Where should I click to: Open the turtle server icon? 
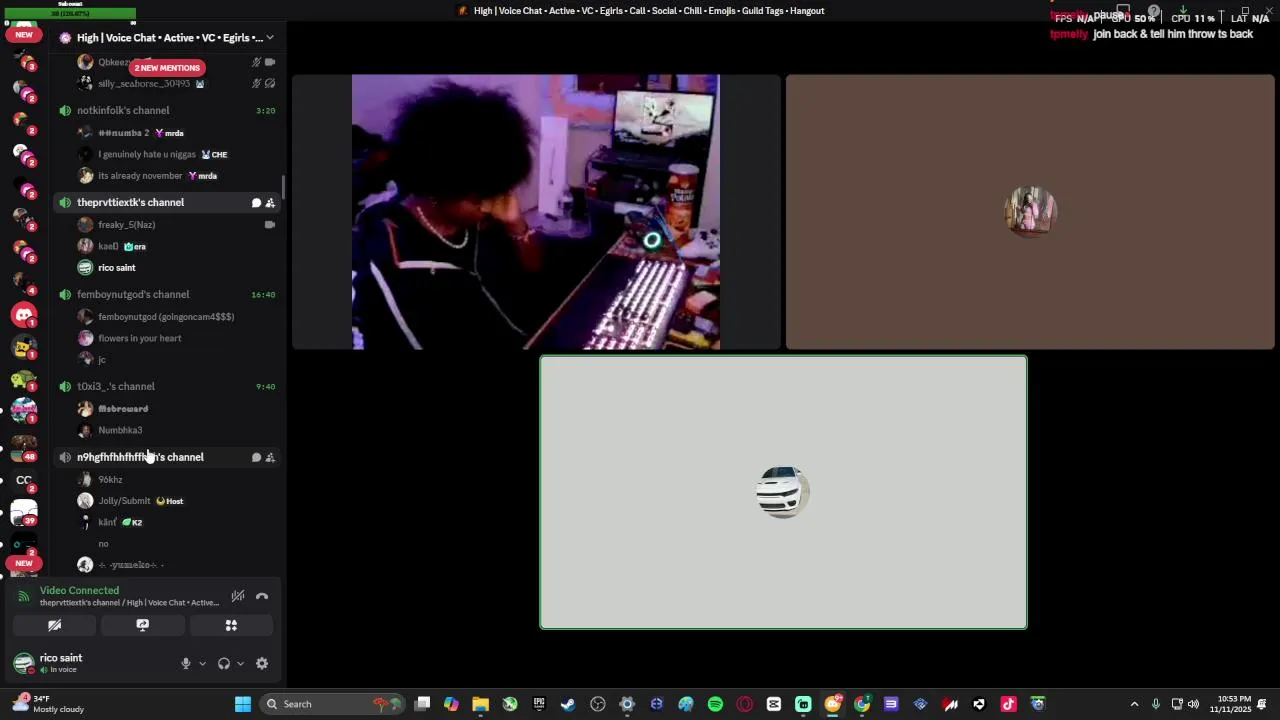[x=23, y=380]
